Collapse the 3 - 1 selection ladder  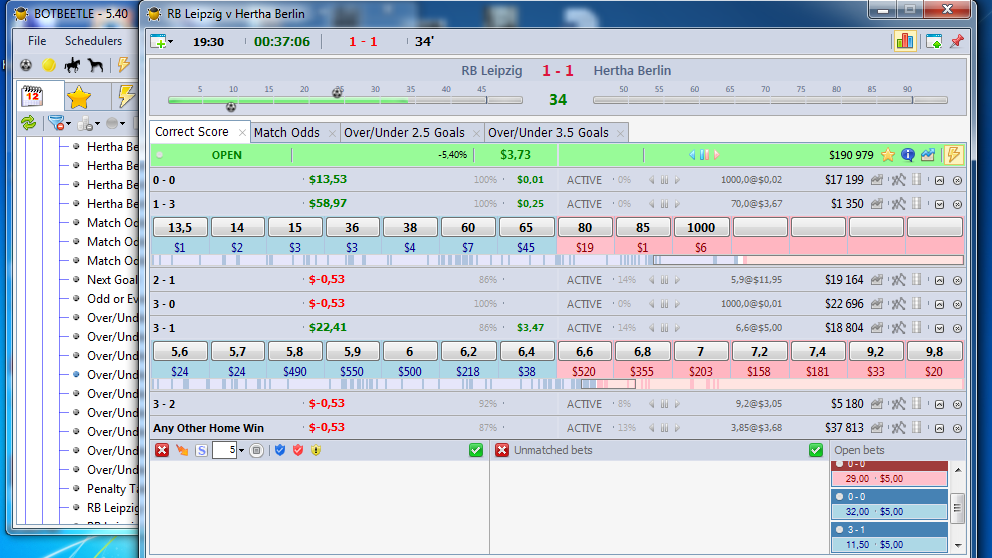coord(939,328)
